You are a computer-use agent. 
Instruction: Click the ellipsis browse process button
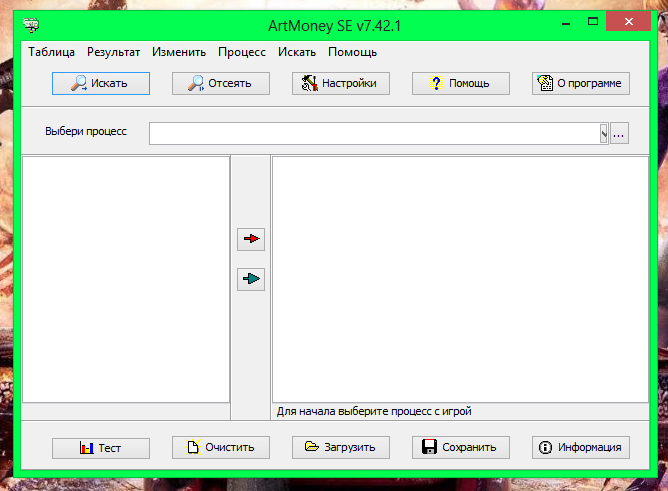point(619,134)
